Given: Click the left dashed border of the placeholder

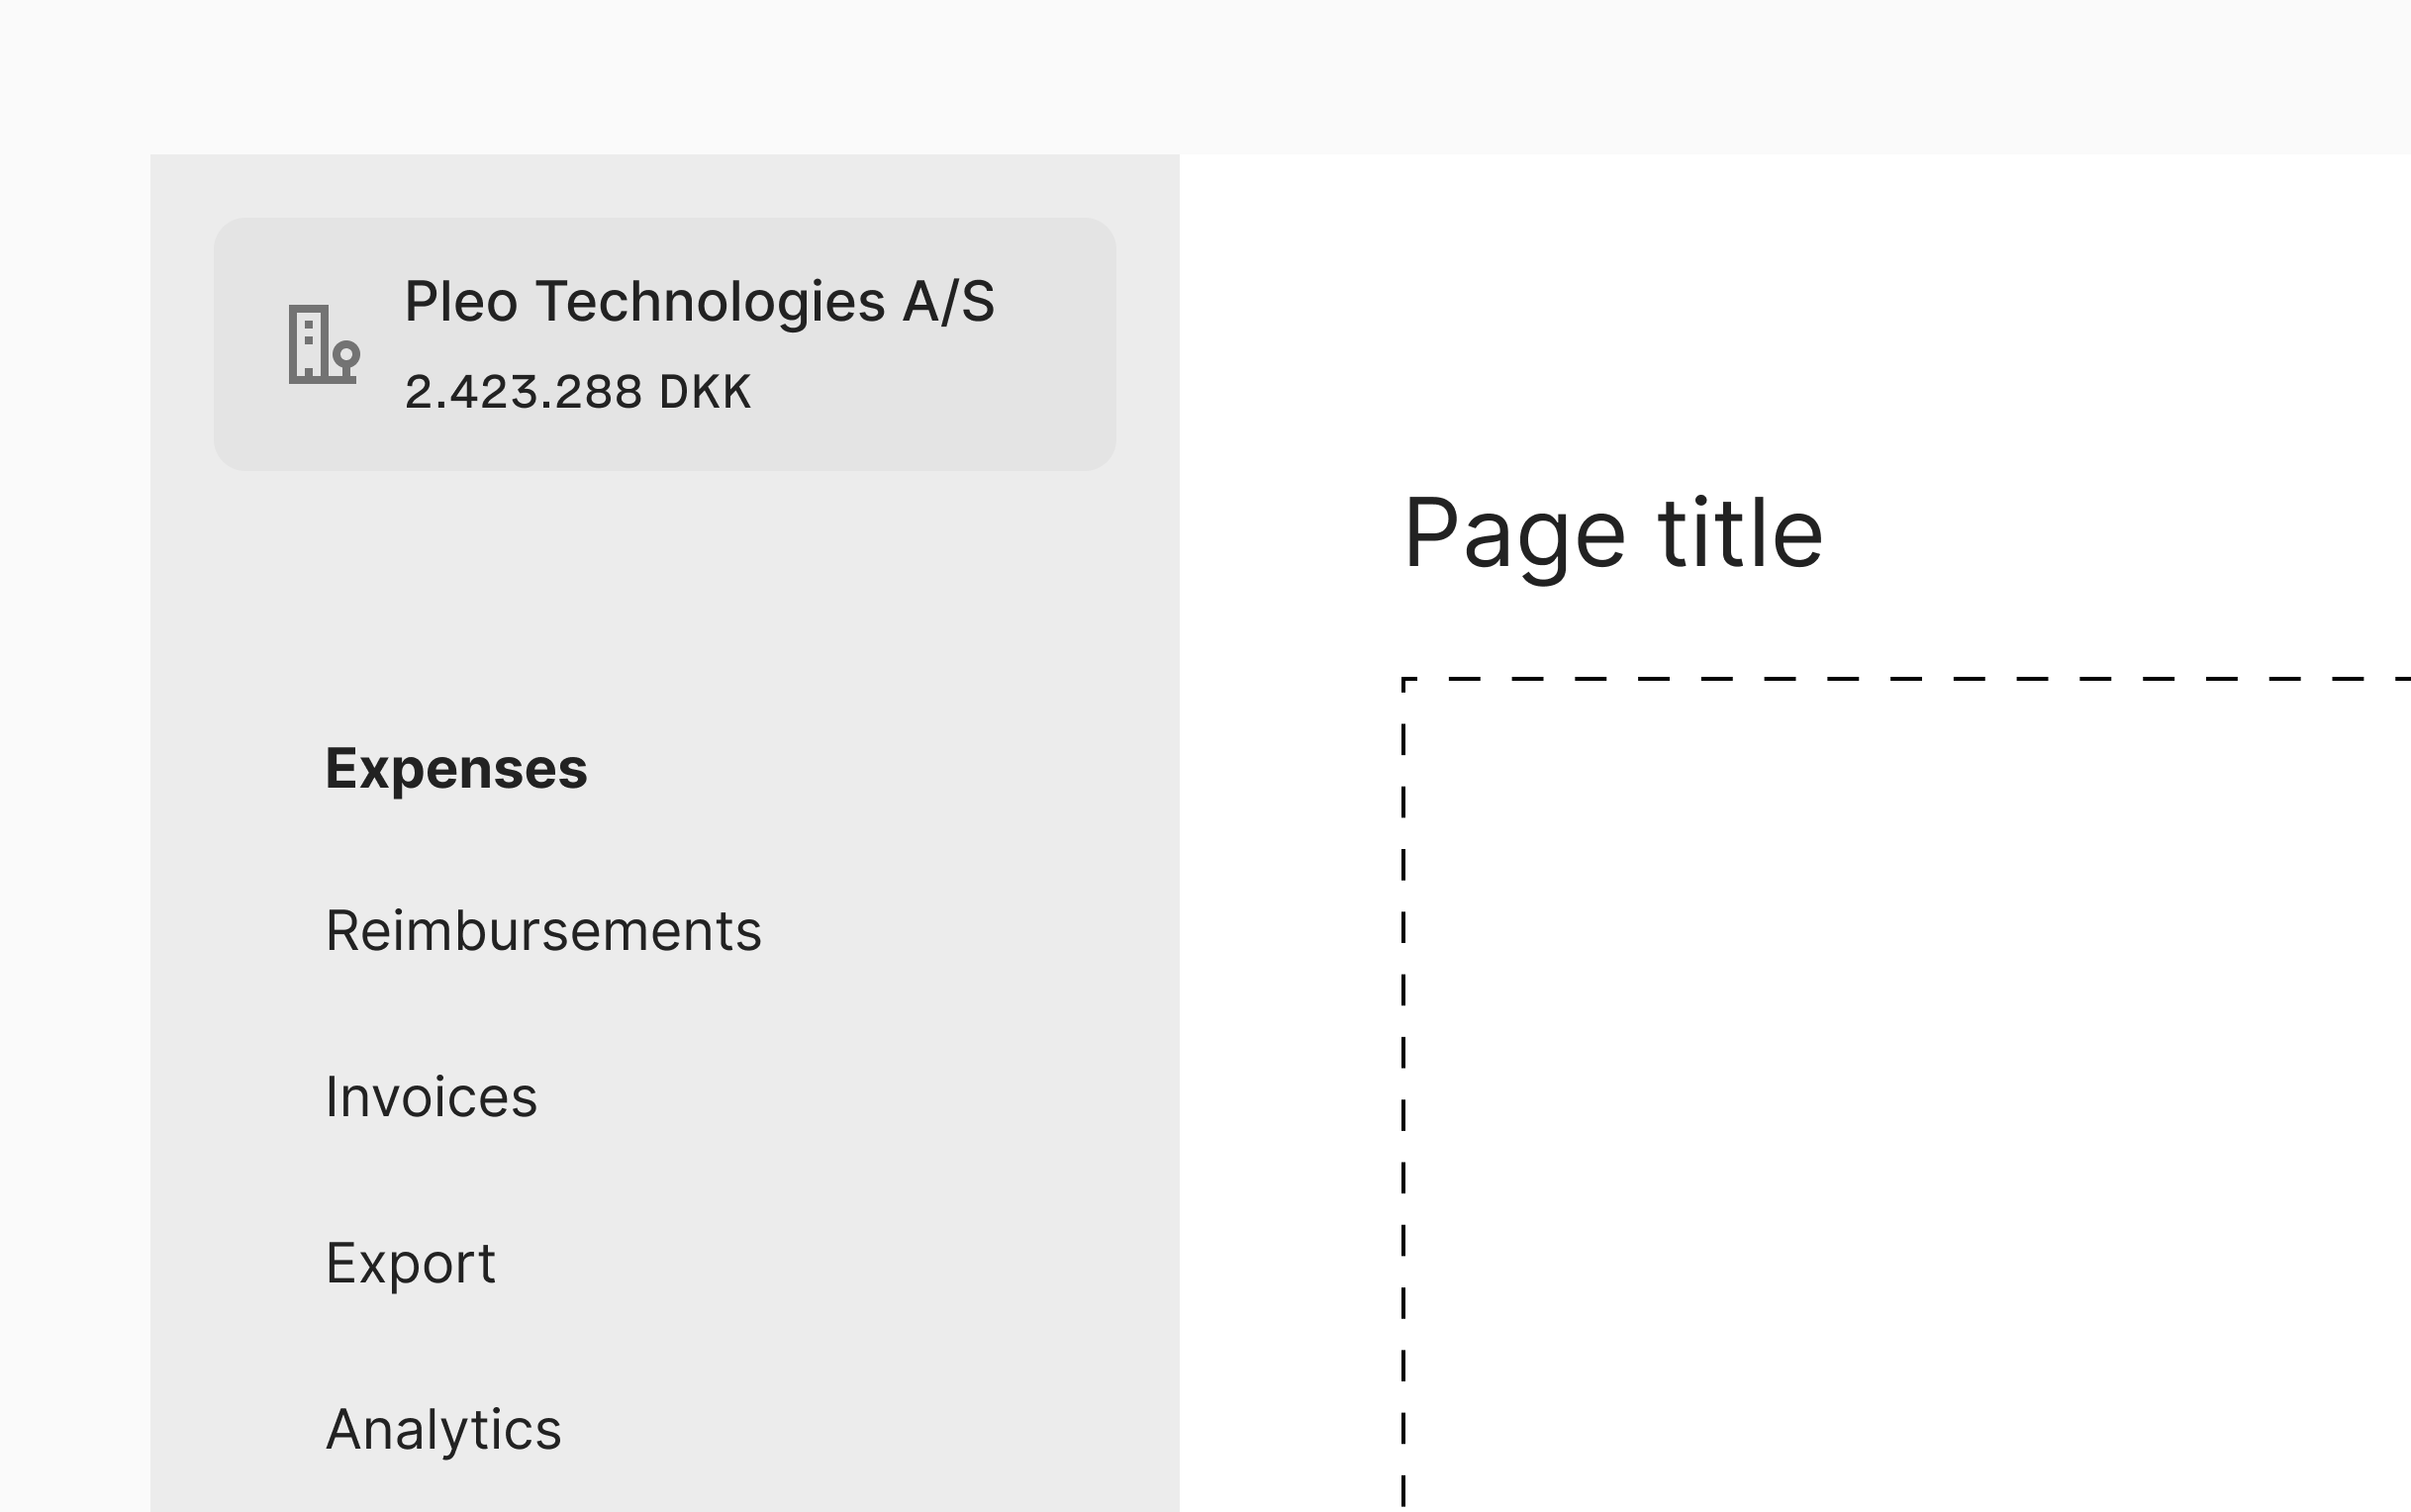Looking at the screenshot, I should tap(1404, 1100).
